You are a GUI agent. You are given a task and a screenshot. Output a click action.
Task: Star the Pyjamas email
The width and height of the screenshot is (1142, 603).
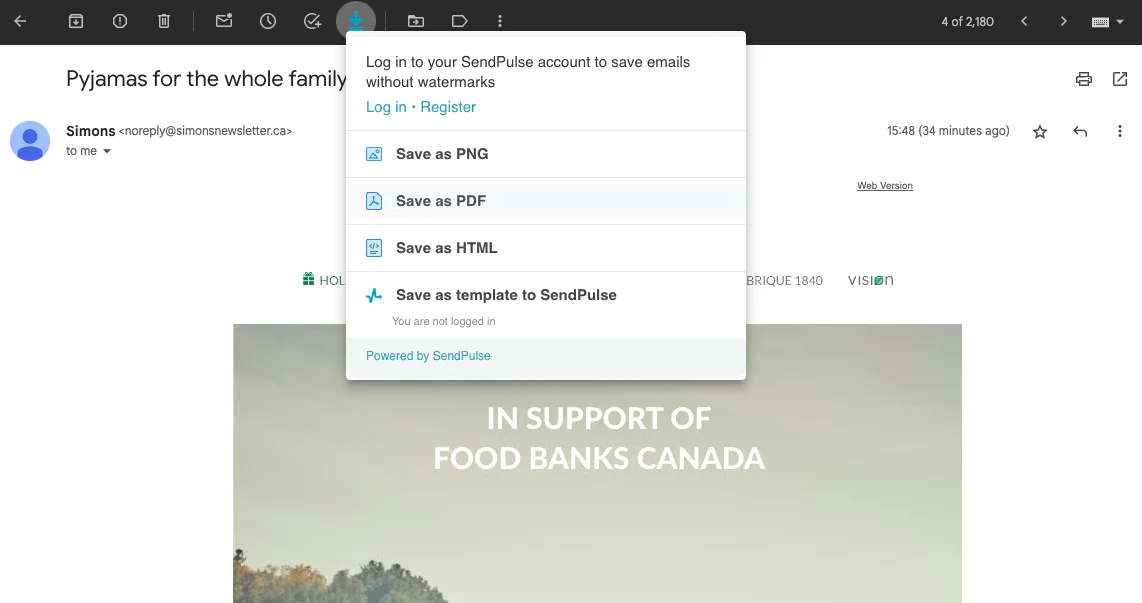[1040, 131]
